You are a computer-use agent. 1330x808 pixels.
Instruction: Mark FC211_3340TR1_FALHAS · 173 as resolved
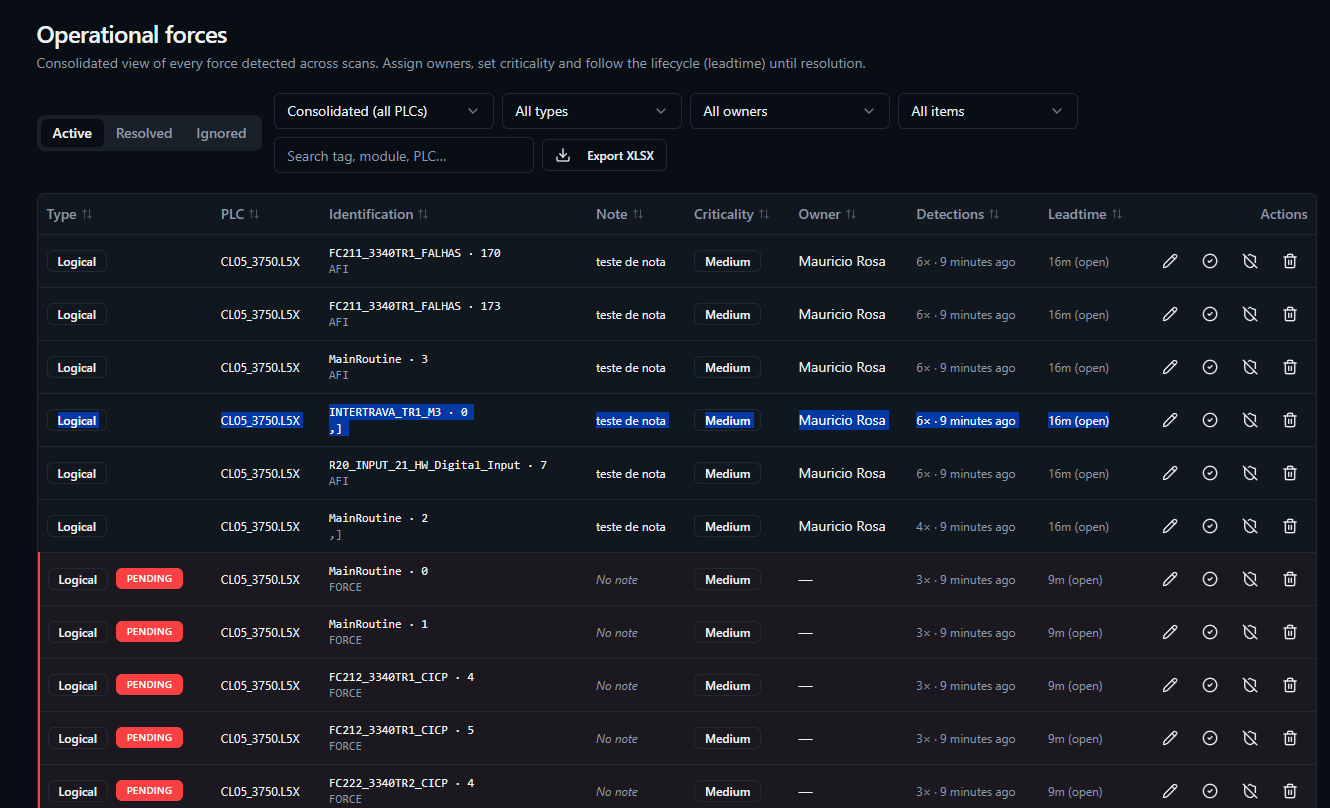[1210, 314]
